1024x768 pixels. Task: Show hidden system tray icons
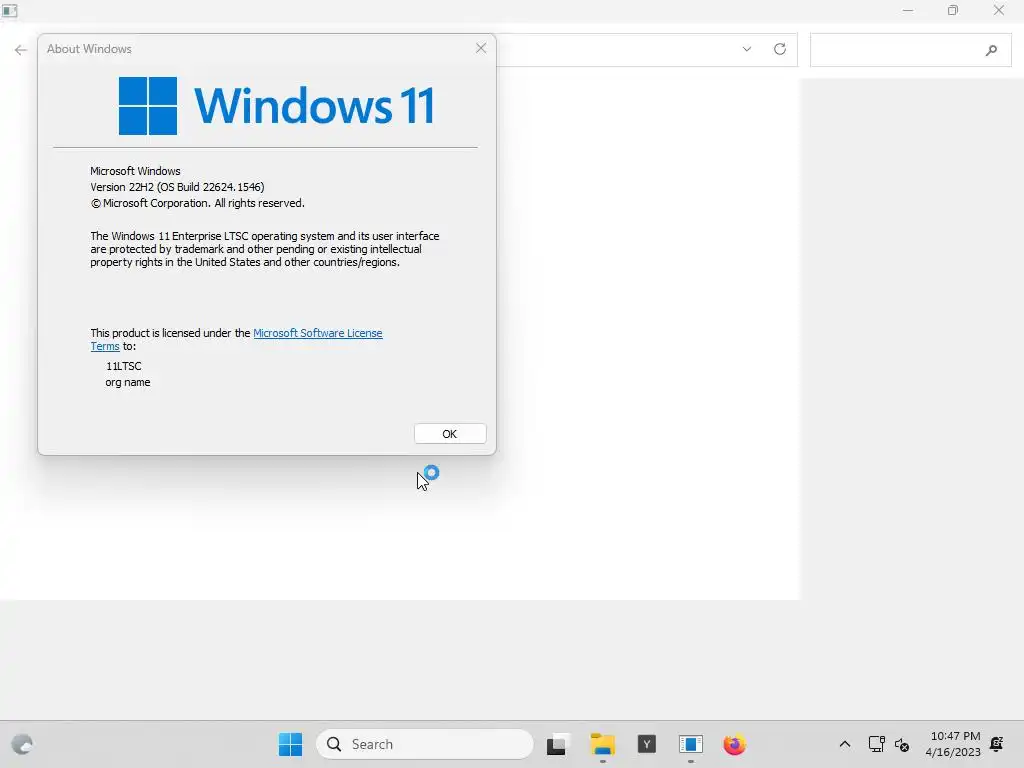pyautogui.click(x=844, y=744)
